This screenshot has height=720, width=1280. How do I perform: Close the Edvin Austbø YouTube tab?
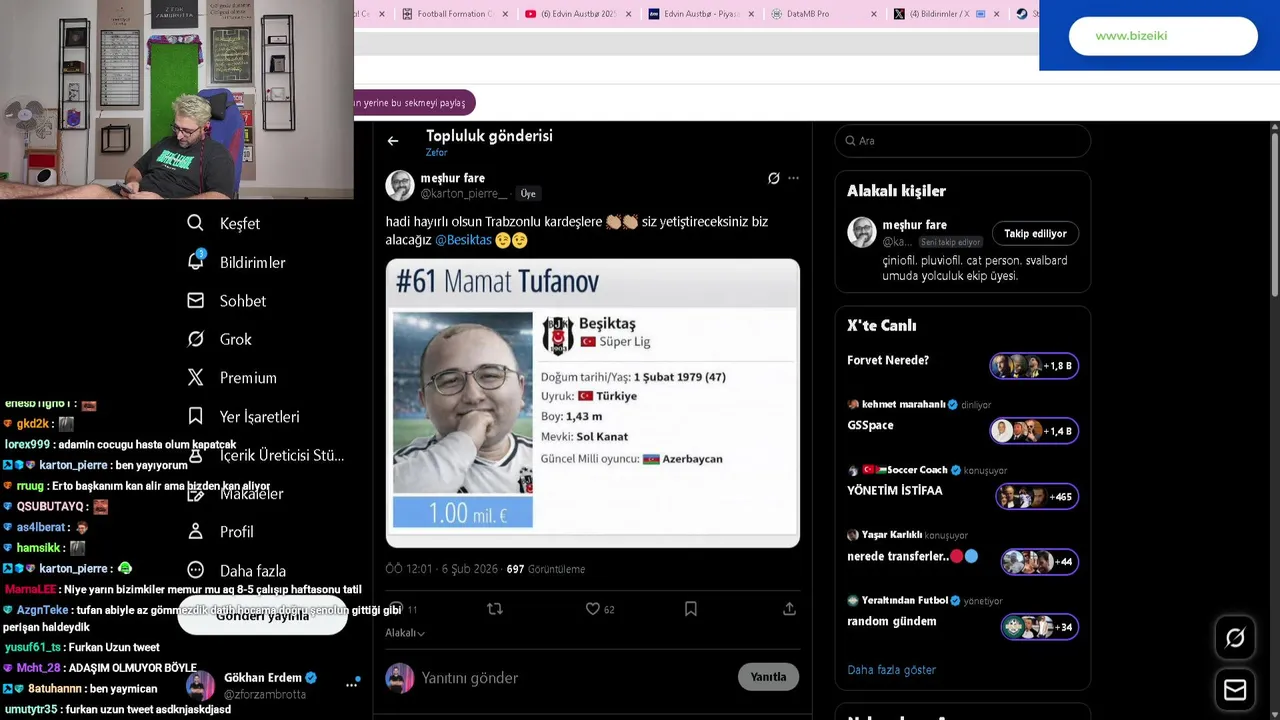pyautogui.click(x=629, y=14)
